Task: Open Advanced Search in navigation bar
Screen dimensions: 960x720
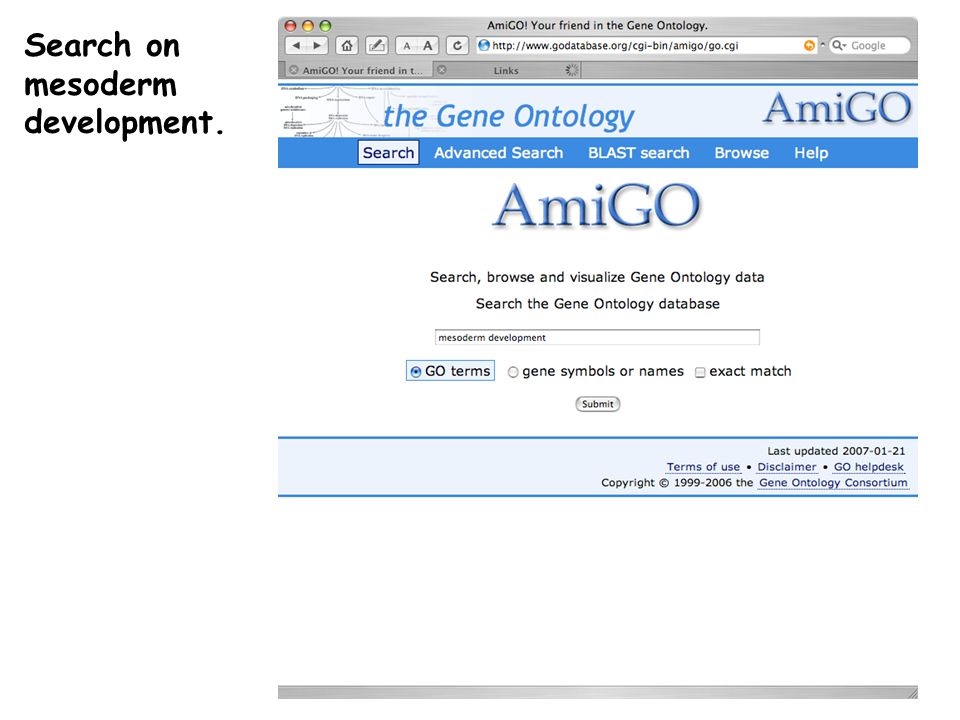Action: [x=498, y=152]
